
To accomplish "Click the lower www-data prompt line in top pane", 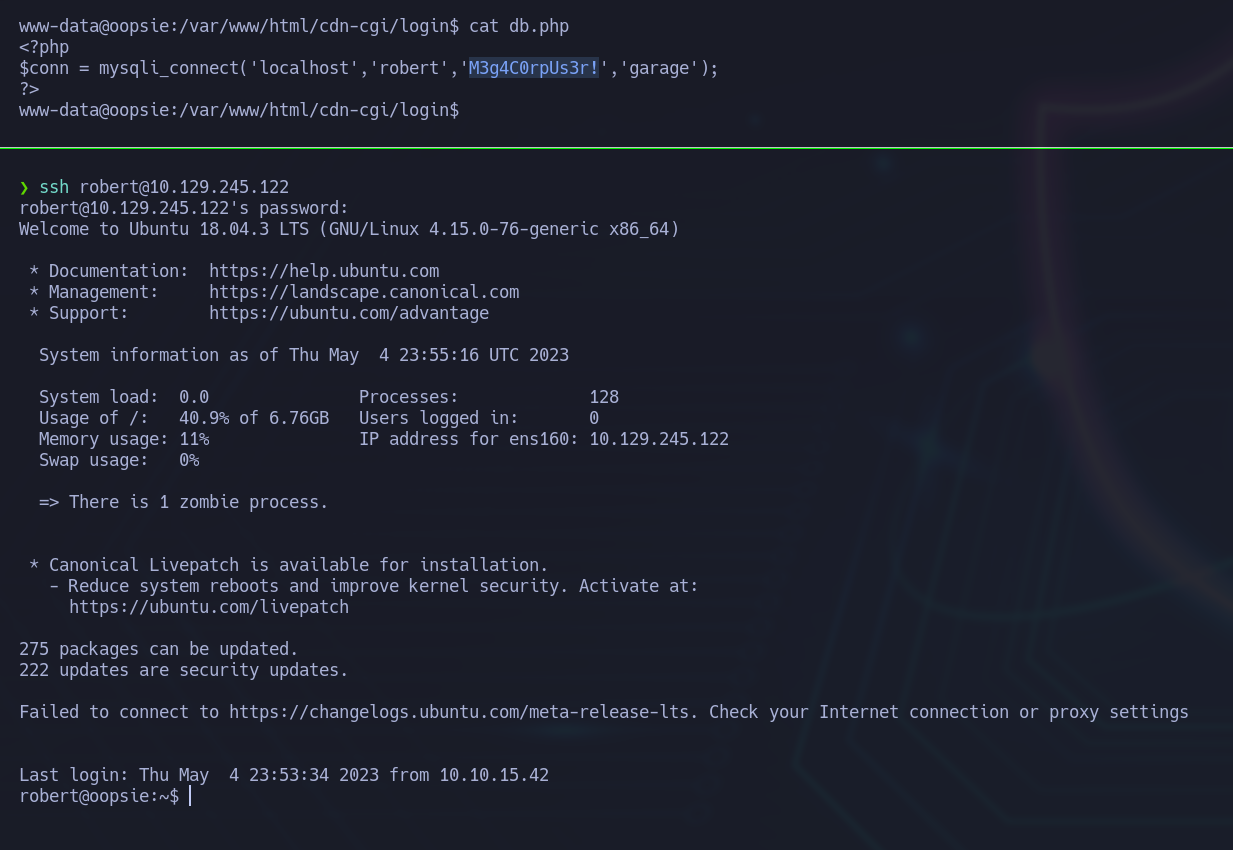I will [239, 110].
